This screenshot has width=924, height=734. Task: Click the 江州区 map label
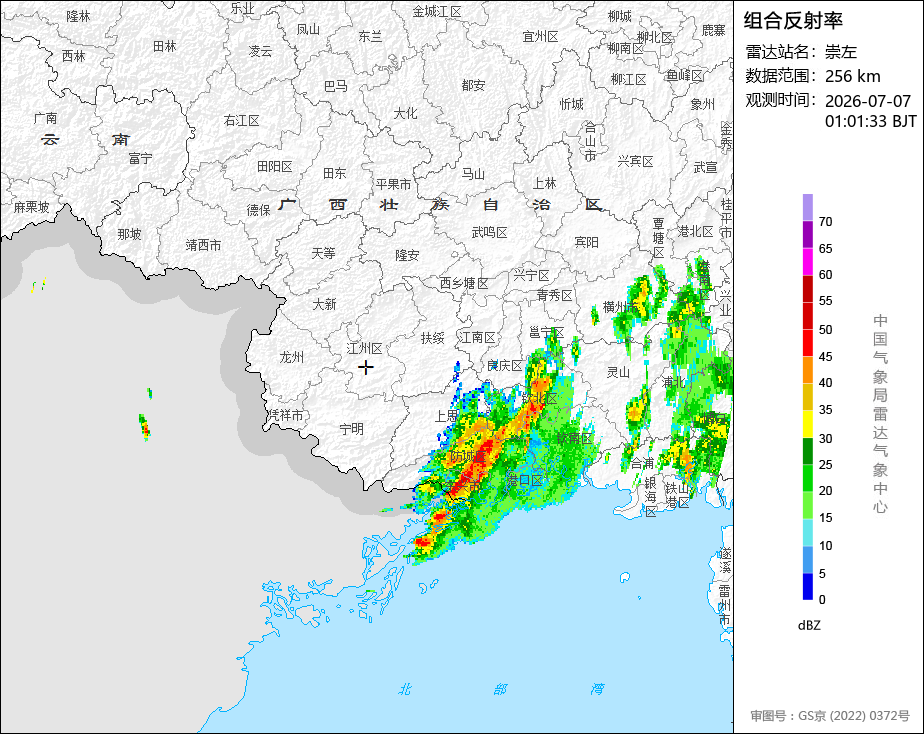365,348
